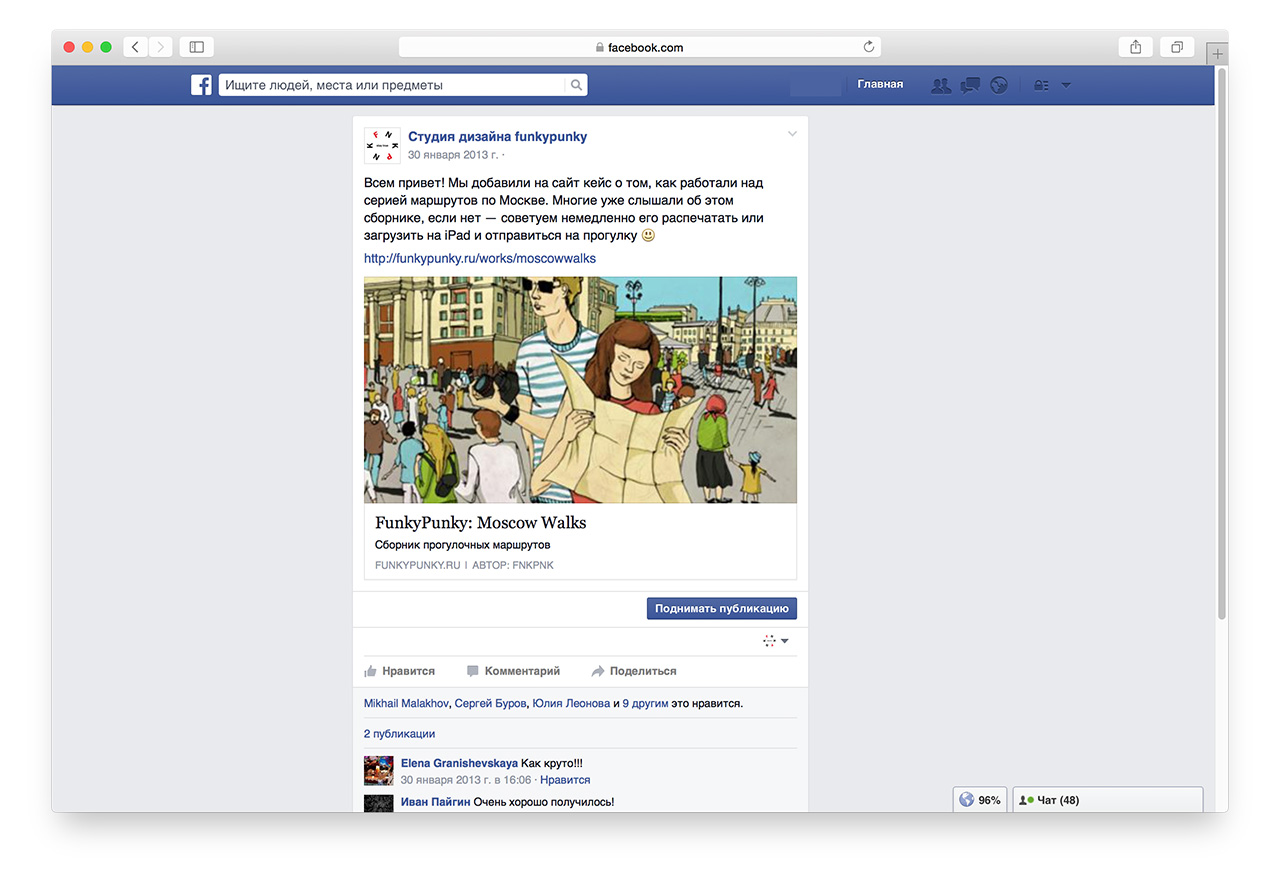Viewport: 1280px width, 886px height.
Task: Click the Нравится action on the post
Action: pos(400,671)
